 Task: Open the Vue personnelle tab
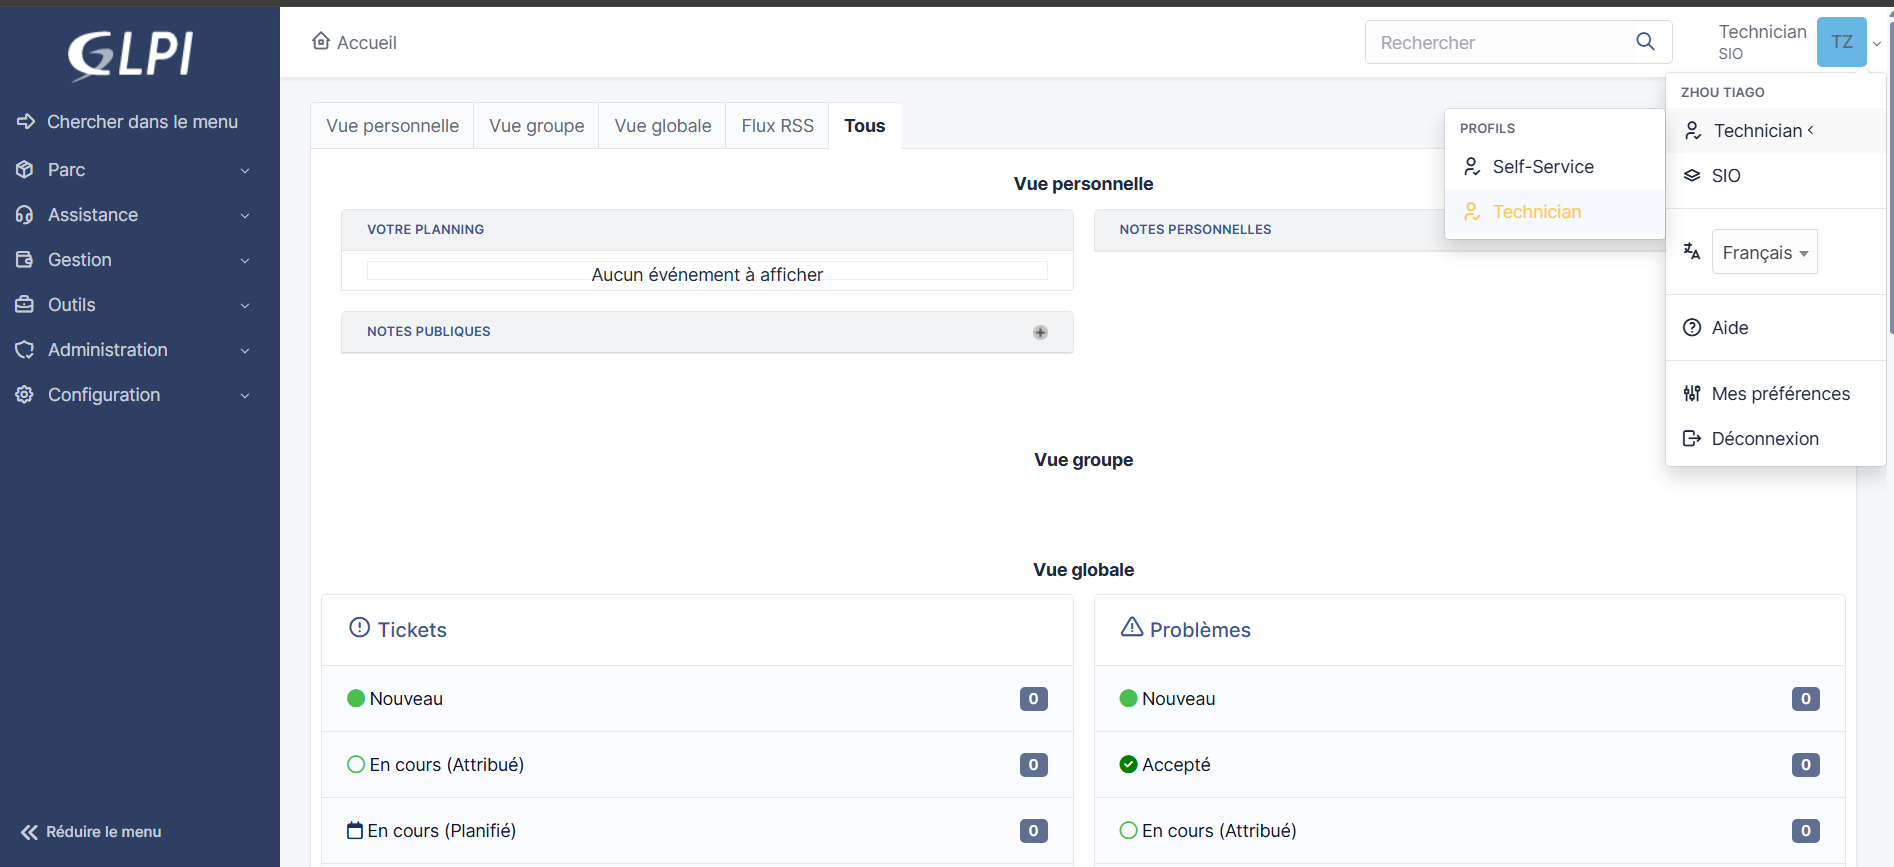point(392,126)
